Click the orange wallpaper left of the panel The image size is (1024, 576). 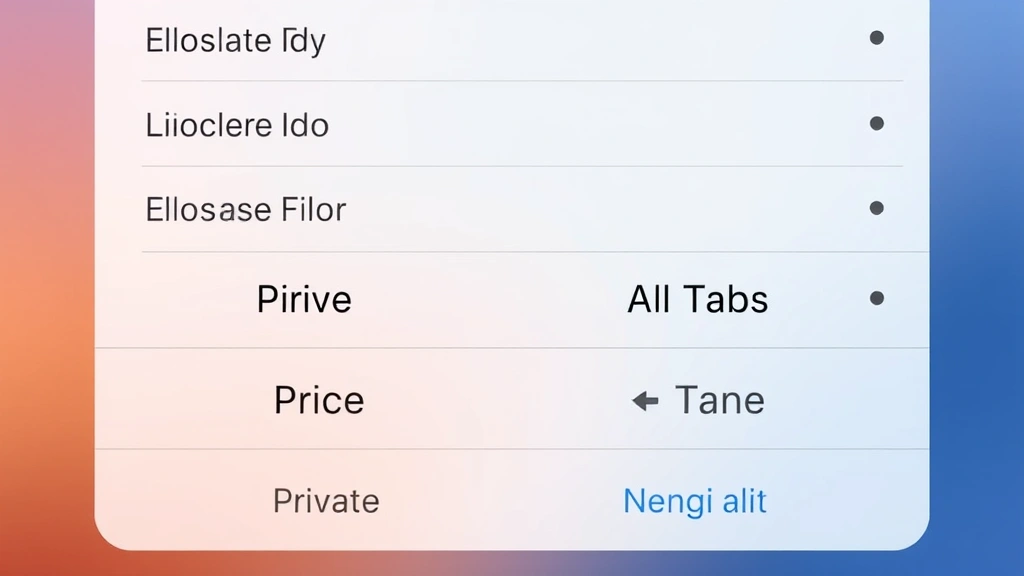pyautogui.click(x=45, y=300)
